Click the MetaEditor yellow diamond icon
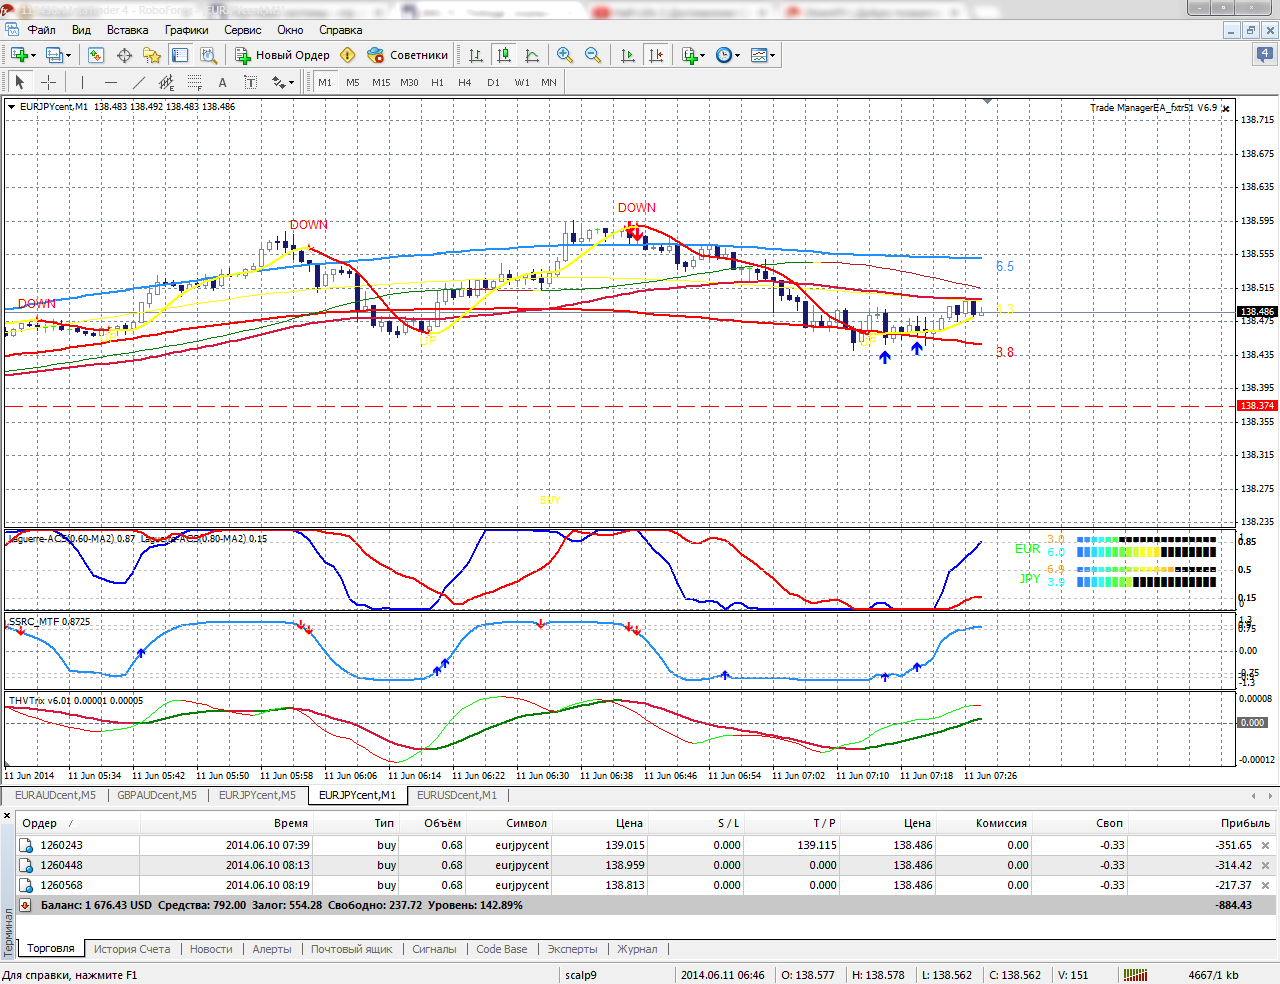This screenshot has width=1280, height=984. pyautogui.click(x=348, y=55)
